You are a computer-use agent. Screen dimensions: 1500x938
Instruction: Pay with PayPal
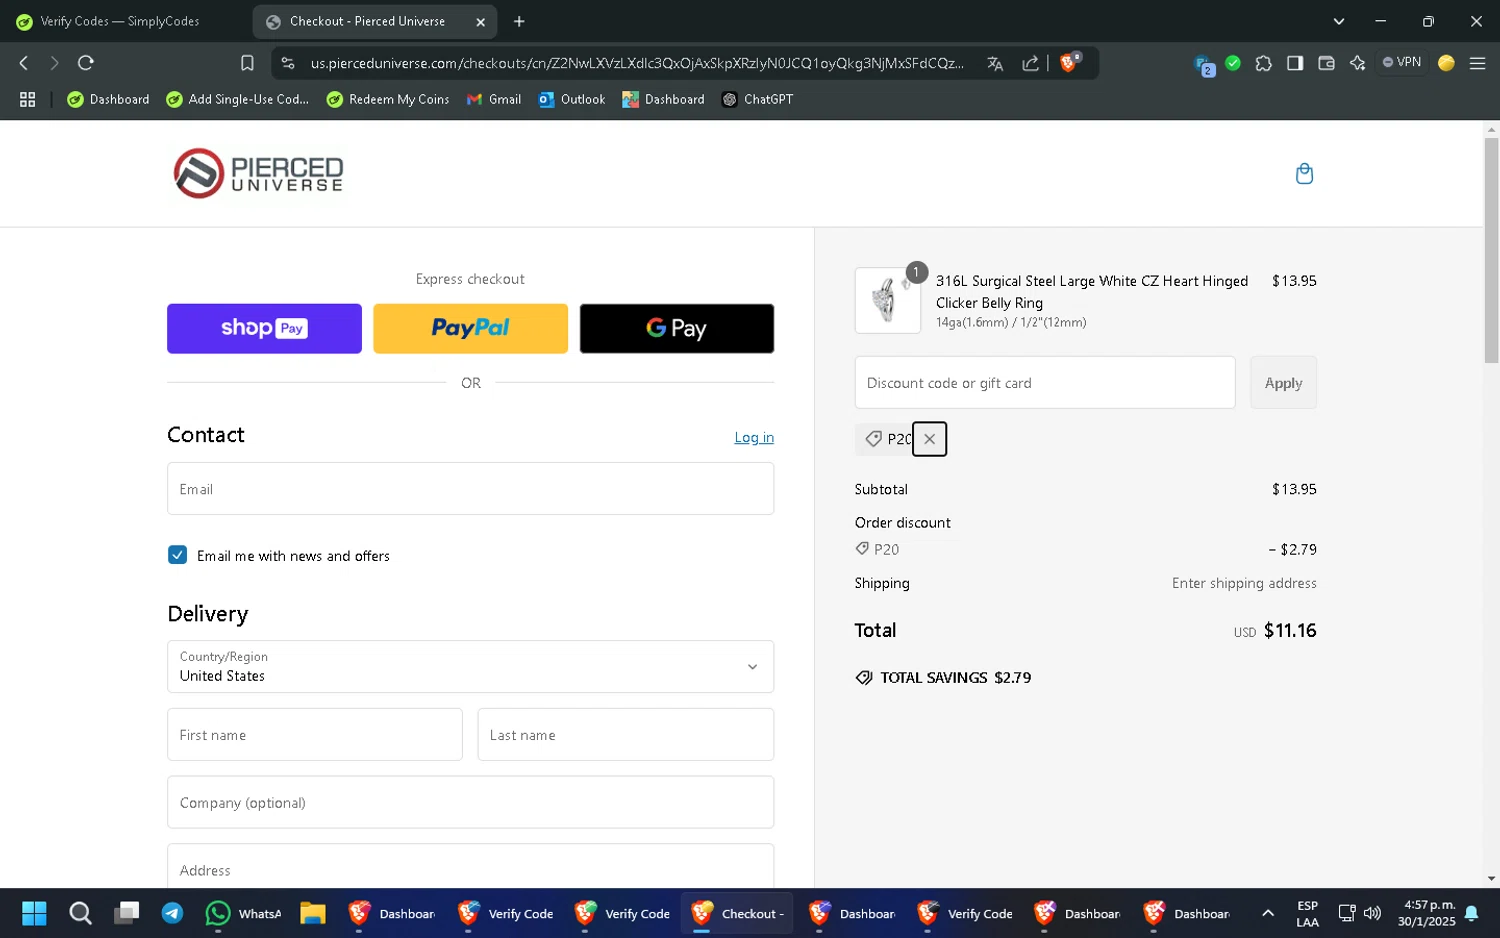coord(470,328)
